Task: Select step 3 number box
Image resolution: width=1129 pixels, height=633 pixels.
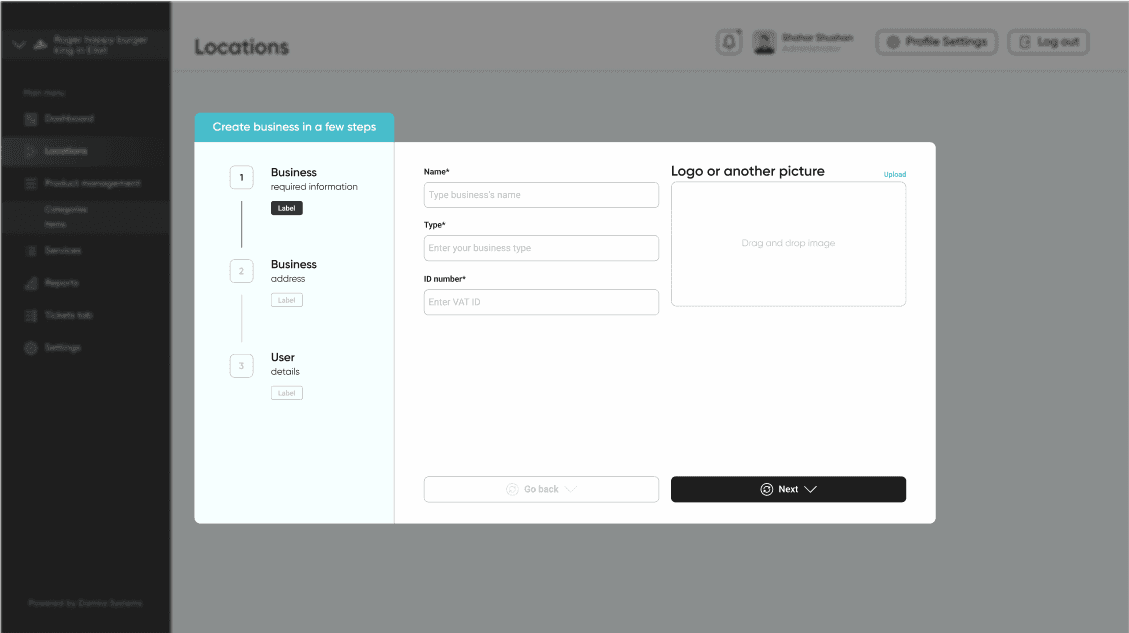Action: (x=241, y=366)
